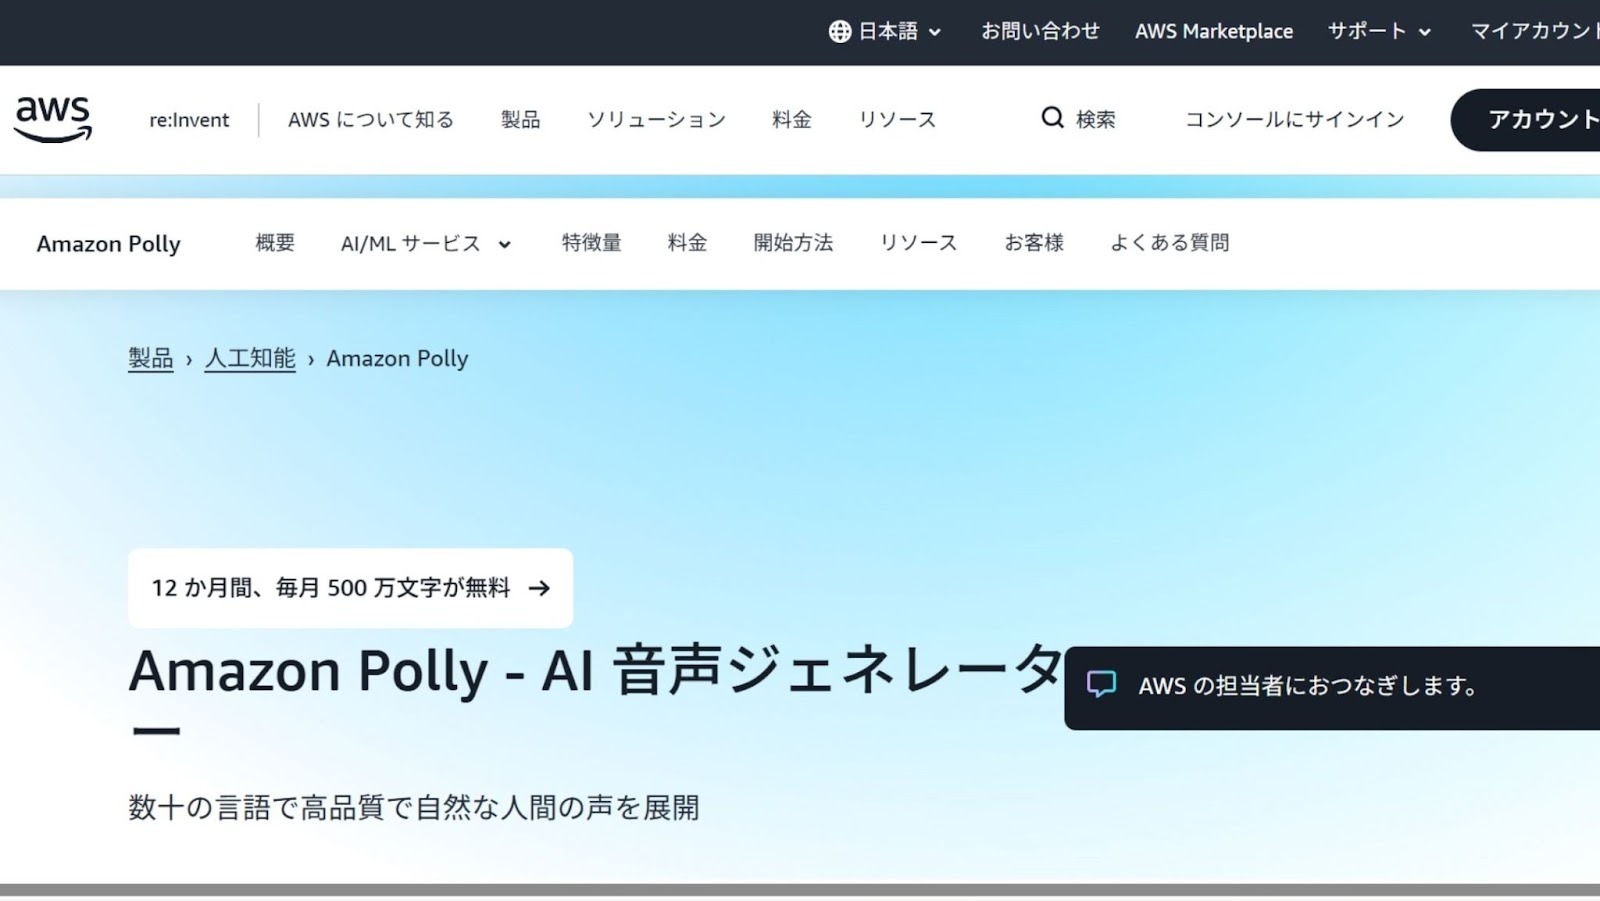Screen dimensions: 1600x901
Task: Click the search magnifier icon
Action: (x=1052, y=118)
